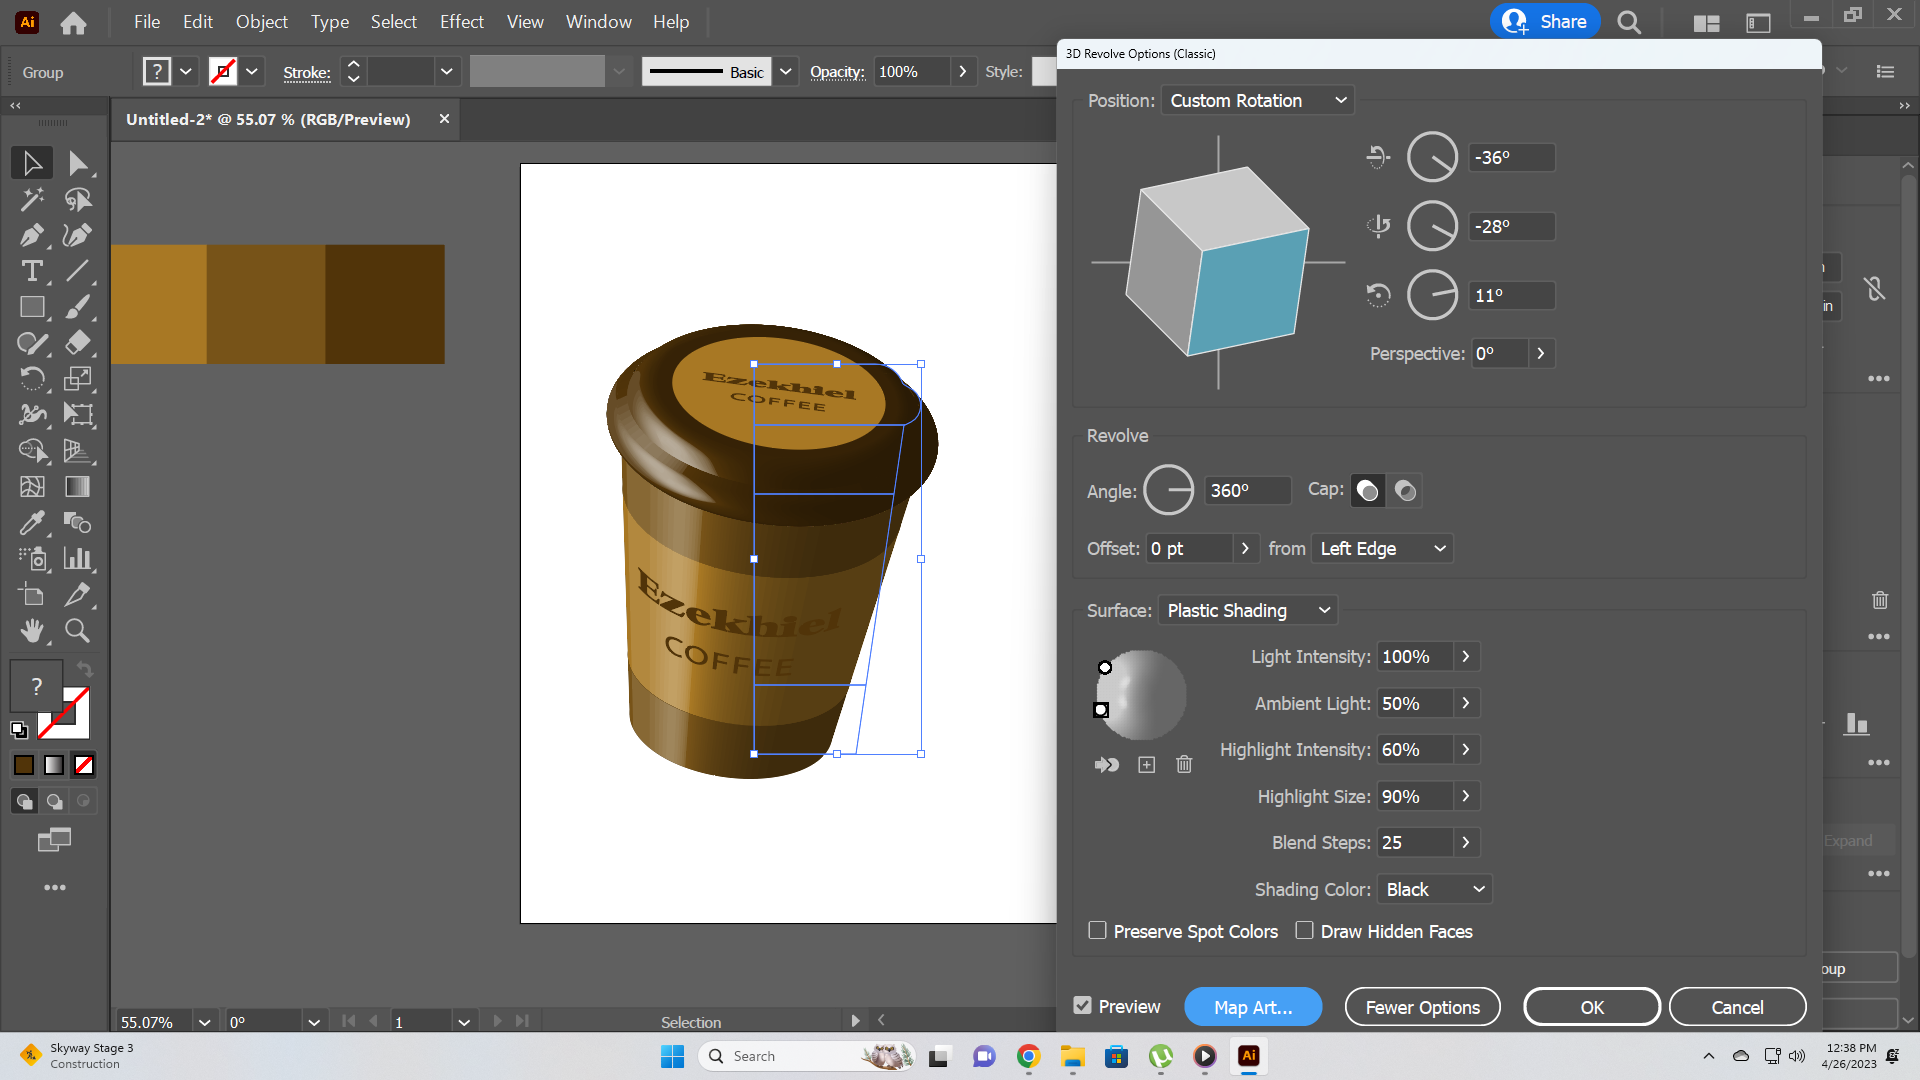
Task: Open the Position Custom Rotation dropdown
Action: [1258, 101]
